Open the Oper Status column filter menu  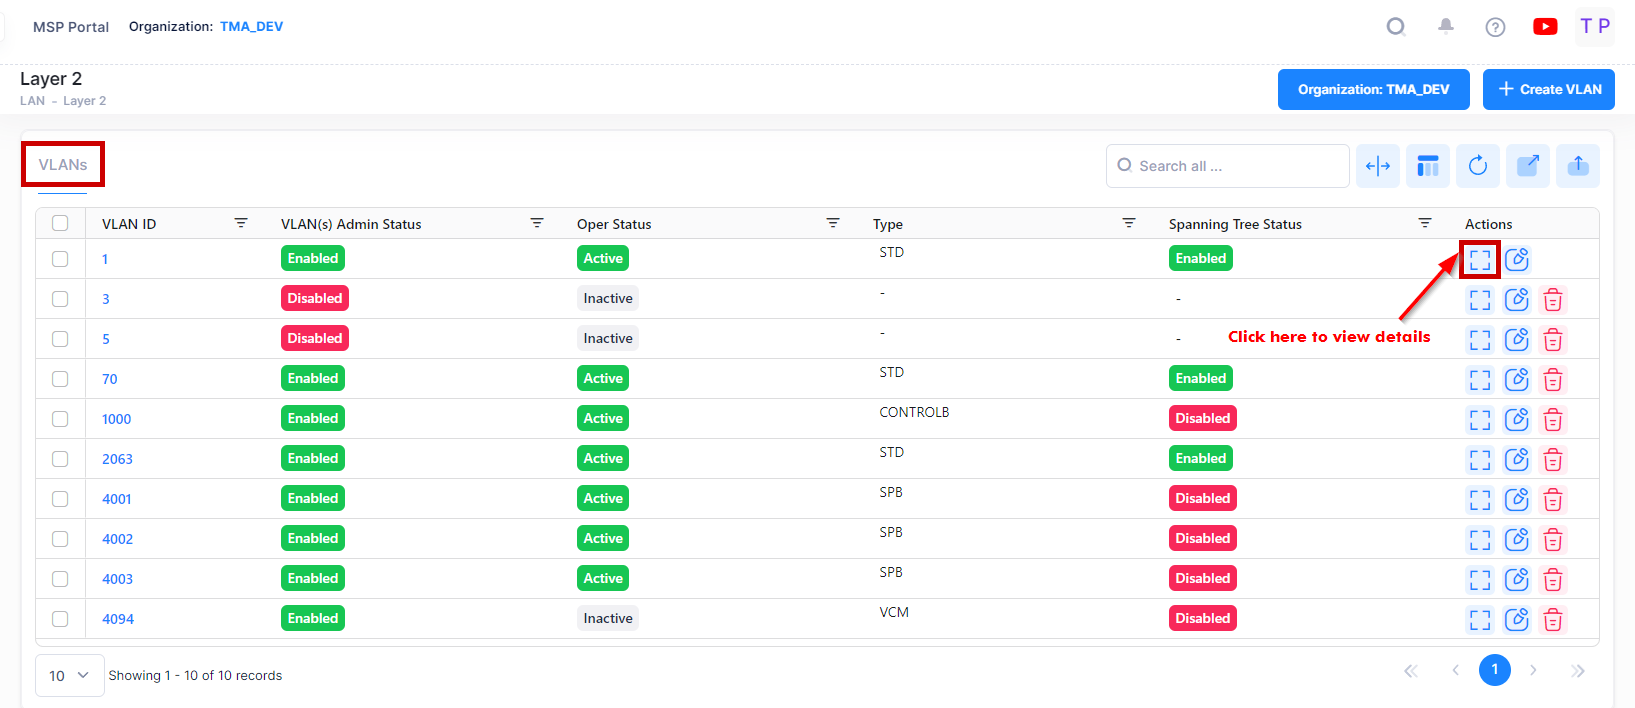[832, 223]
